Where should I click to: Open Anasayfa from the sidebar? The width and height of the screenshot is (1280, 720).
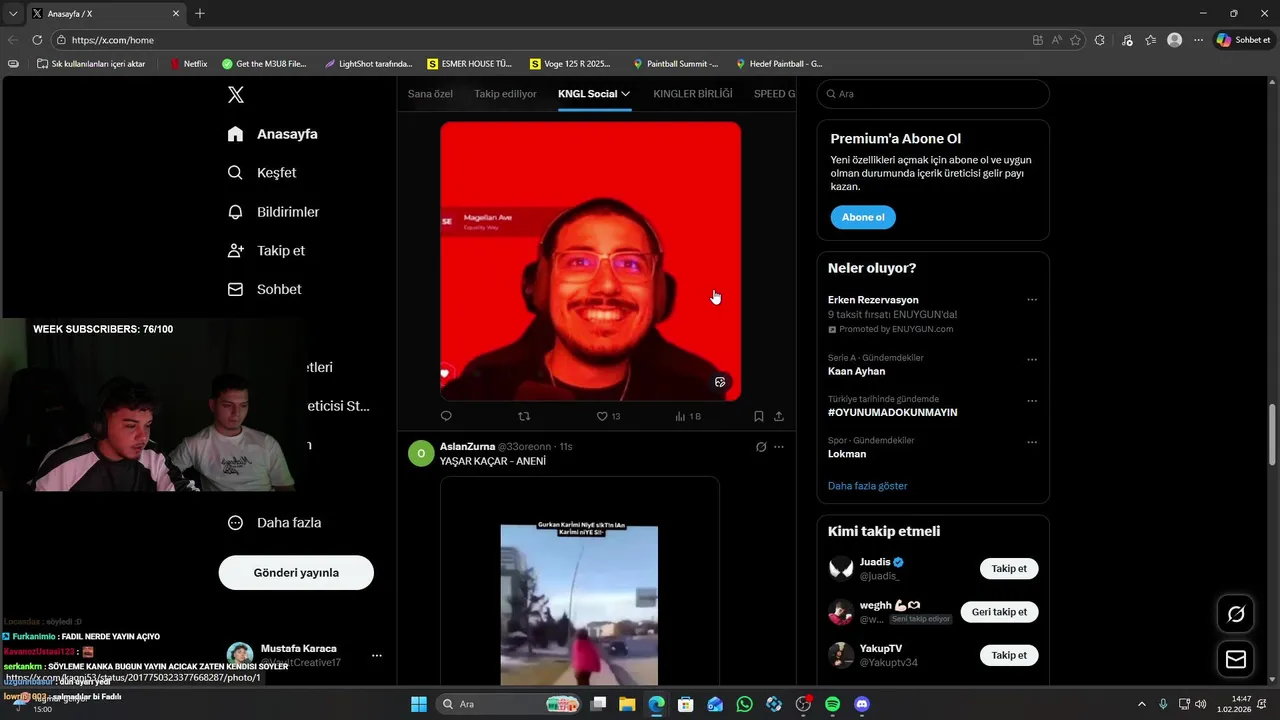pyautogui.click(x=272, y=134)
